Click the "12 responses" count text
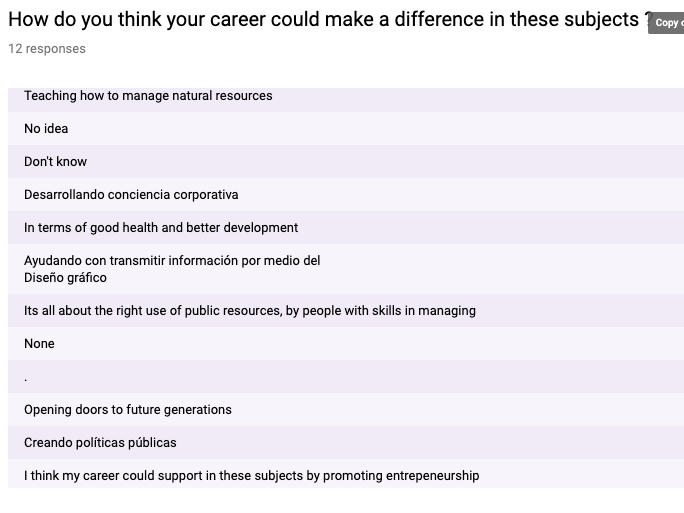 47,48
